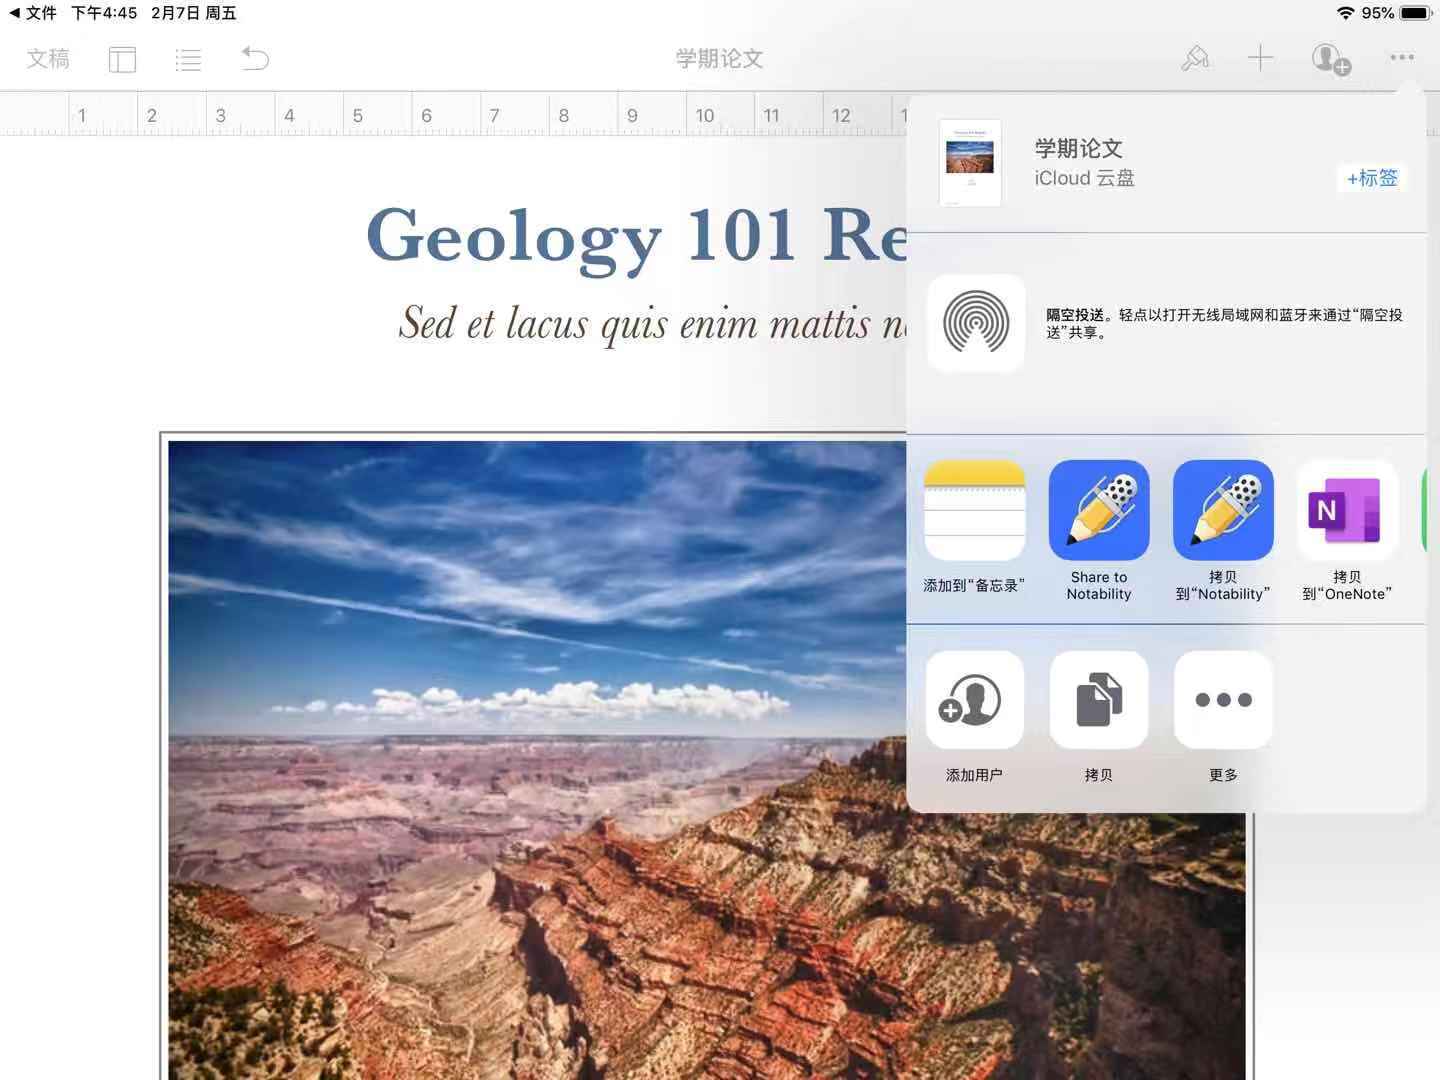Add a tag with +标签
This screenshot has height=1080, width=1440.
(1372, 178)
